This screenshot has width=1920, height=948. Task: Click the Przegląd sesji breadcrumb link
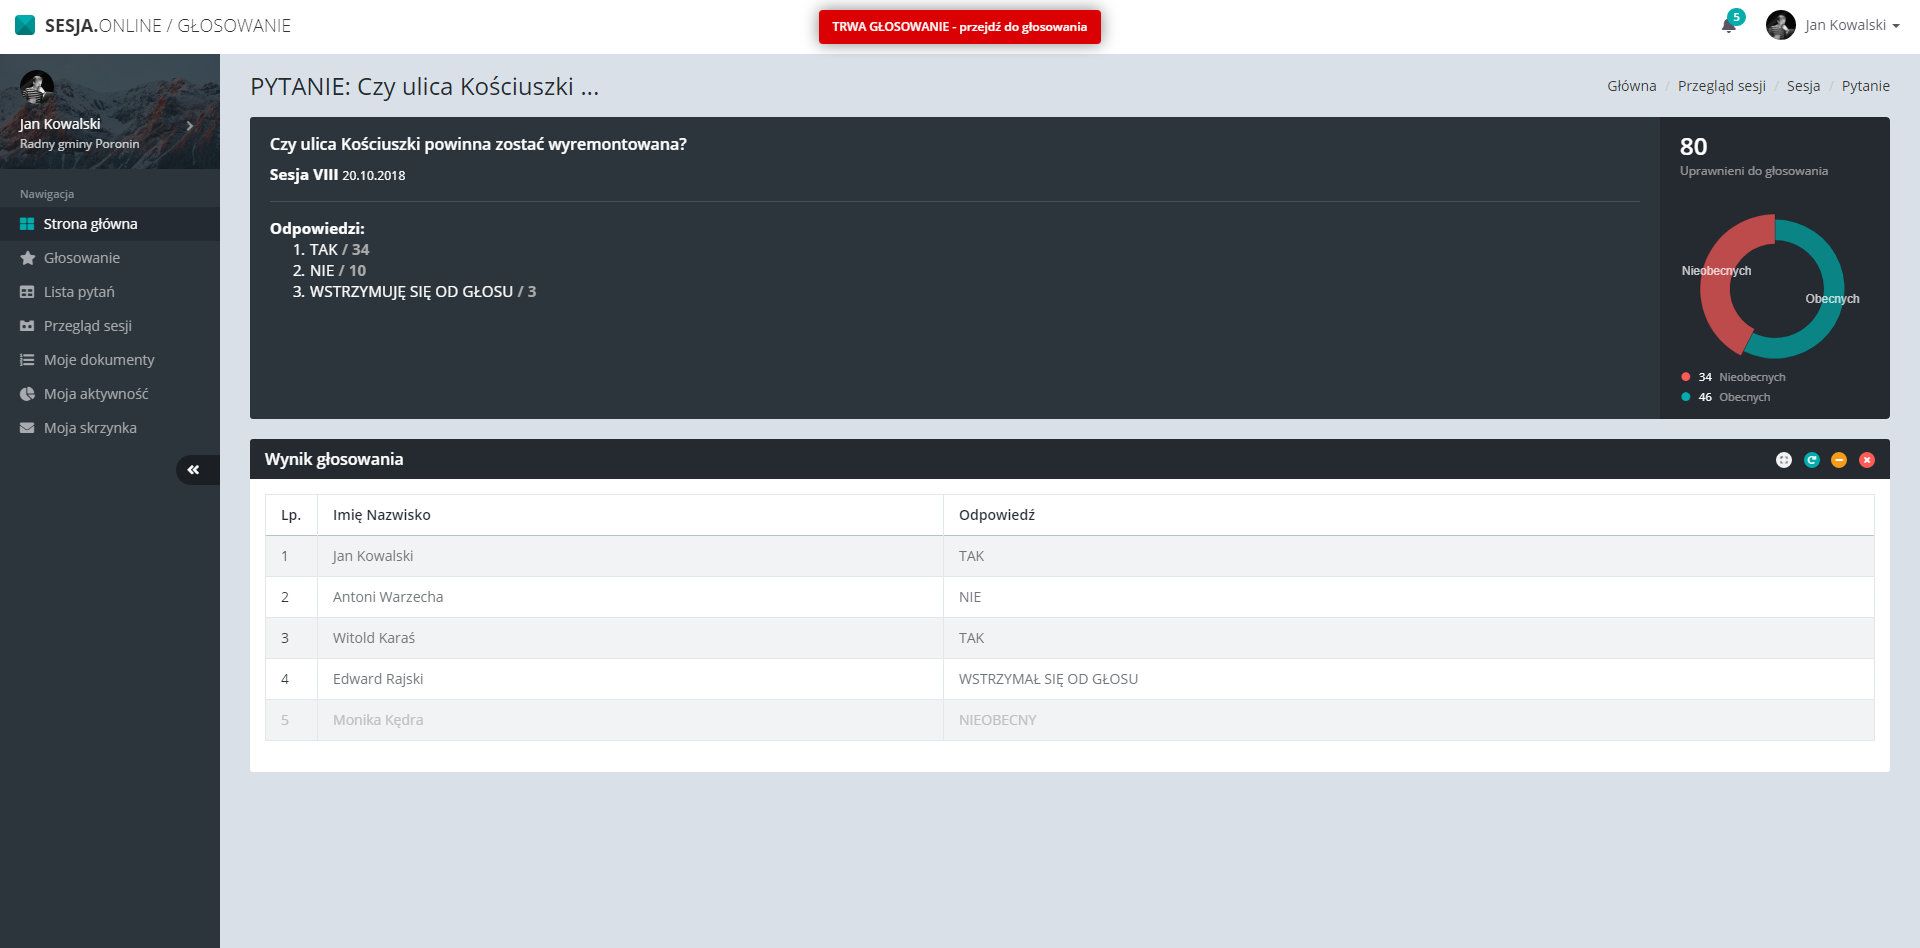(x=1721, y=86)
